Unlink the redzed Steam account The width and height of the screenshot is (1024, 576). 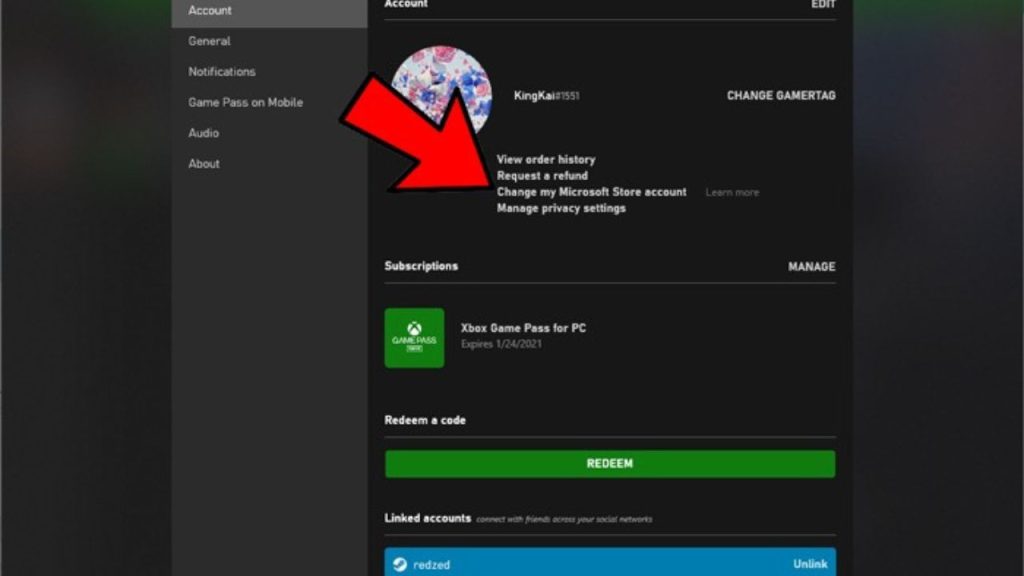pos(810,564)
